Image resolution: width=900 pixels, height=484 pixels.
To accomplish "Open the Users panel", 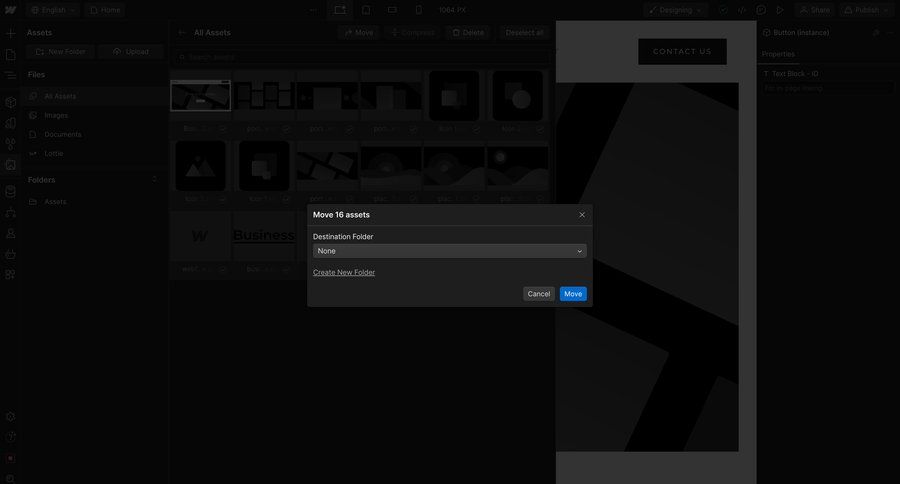I will [10, 234].
